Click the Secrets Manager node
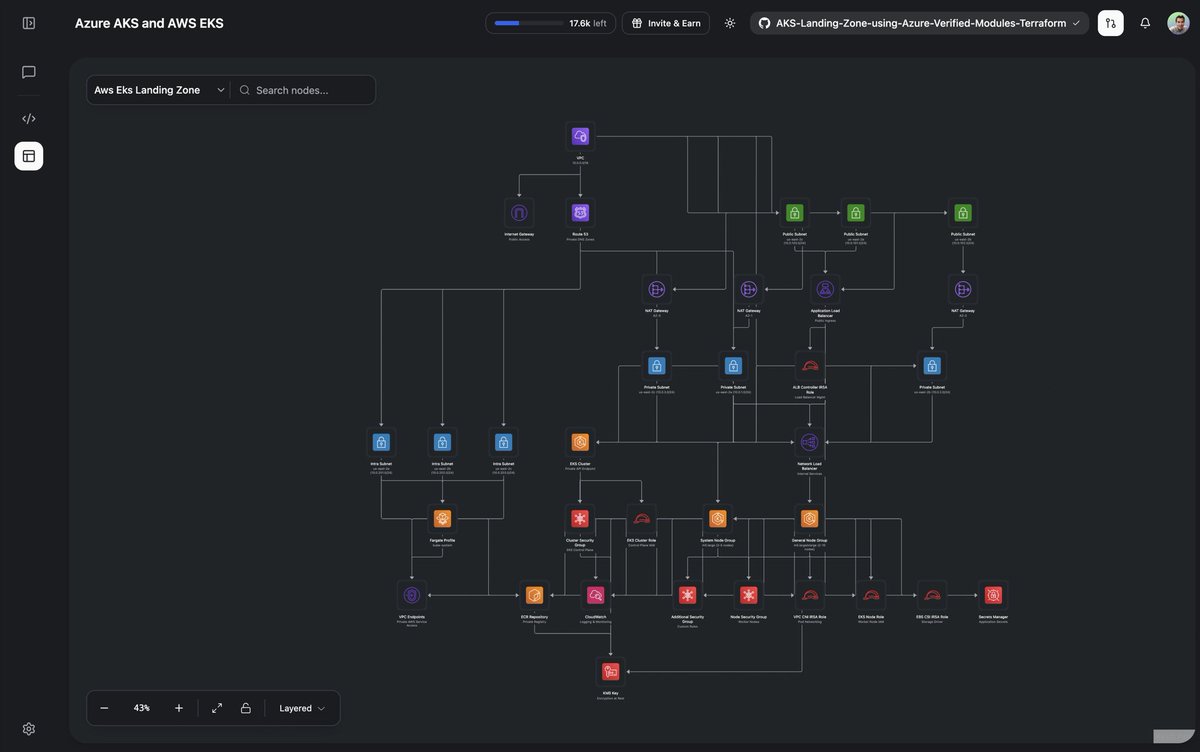 (993, 596)
